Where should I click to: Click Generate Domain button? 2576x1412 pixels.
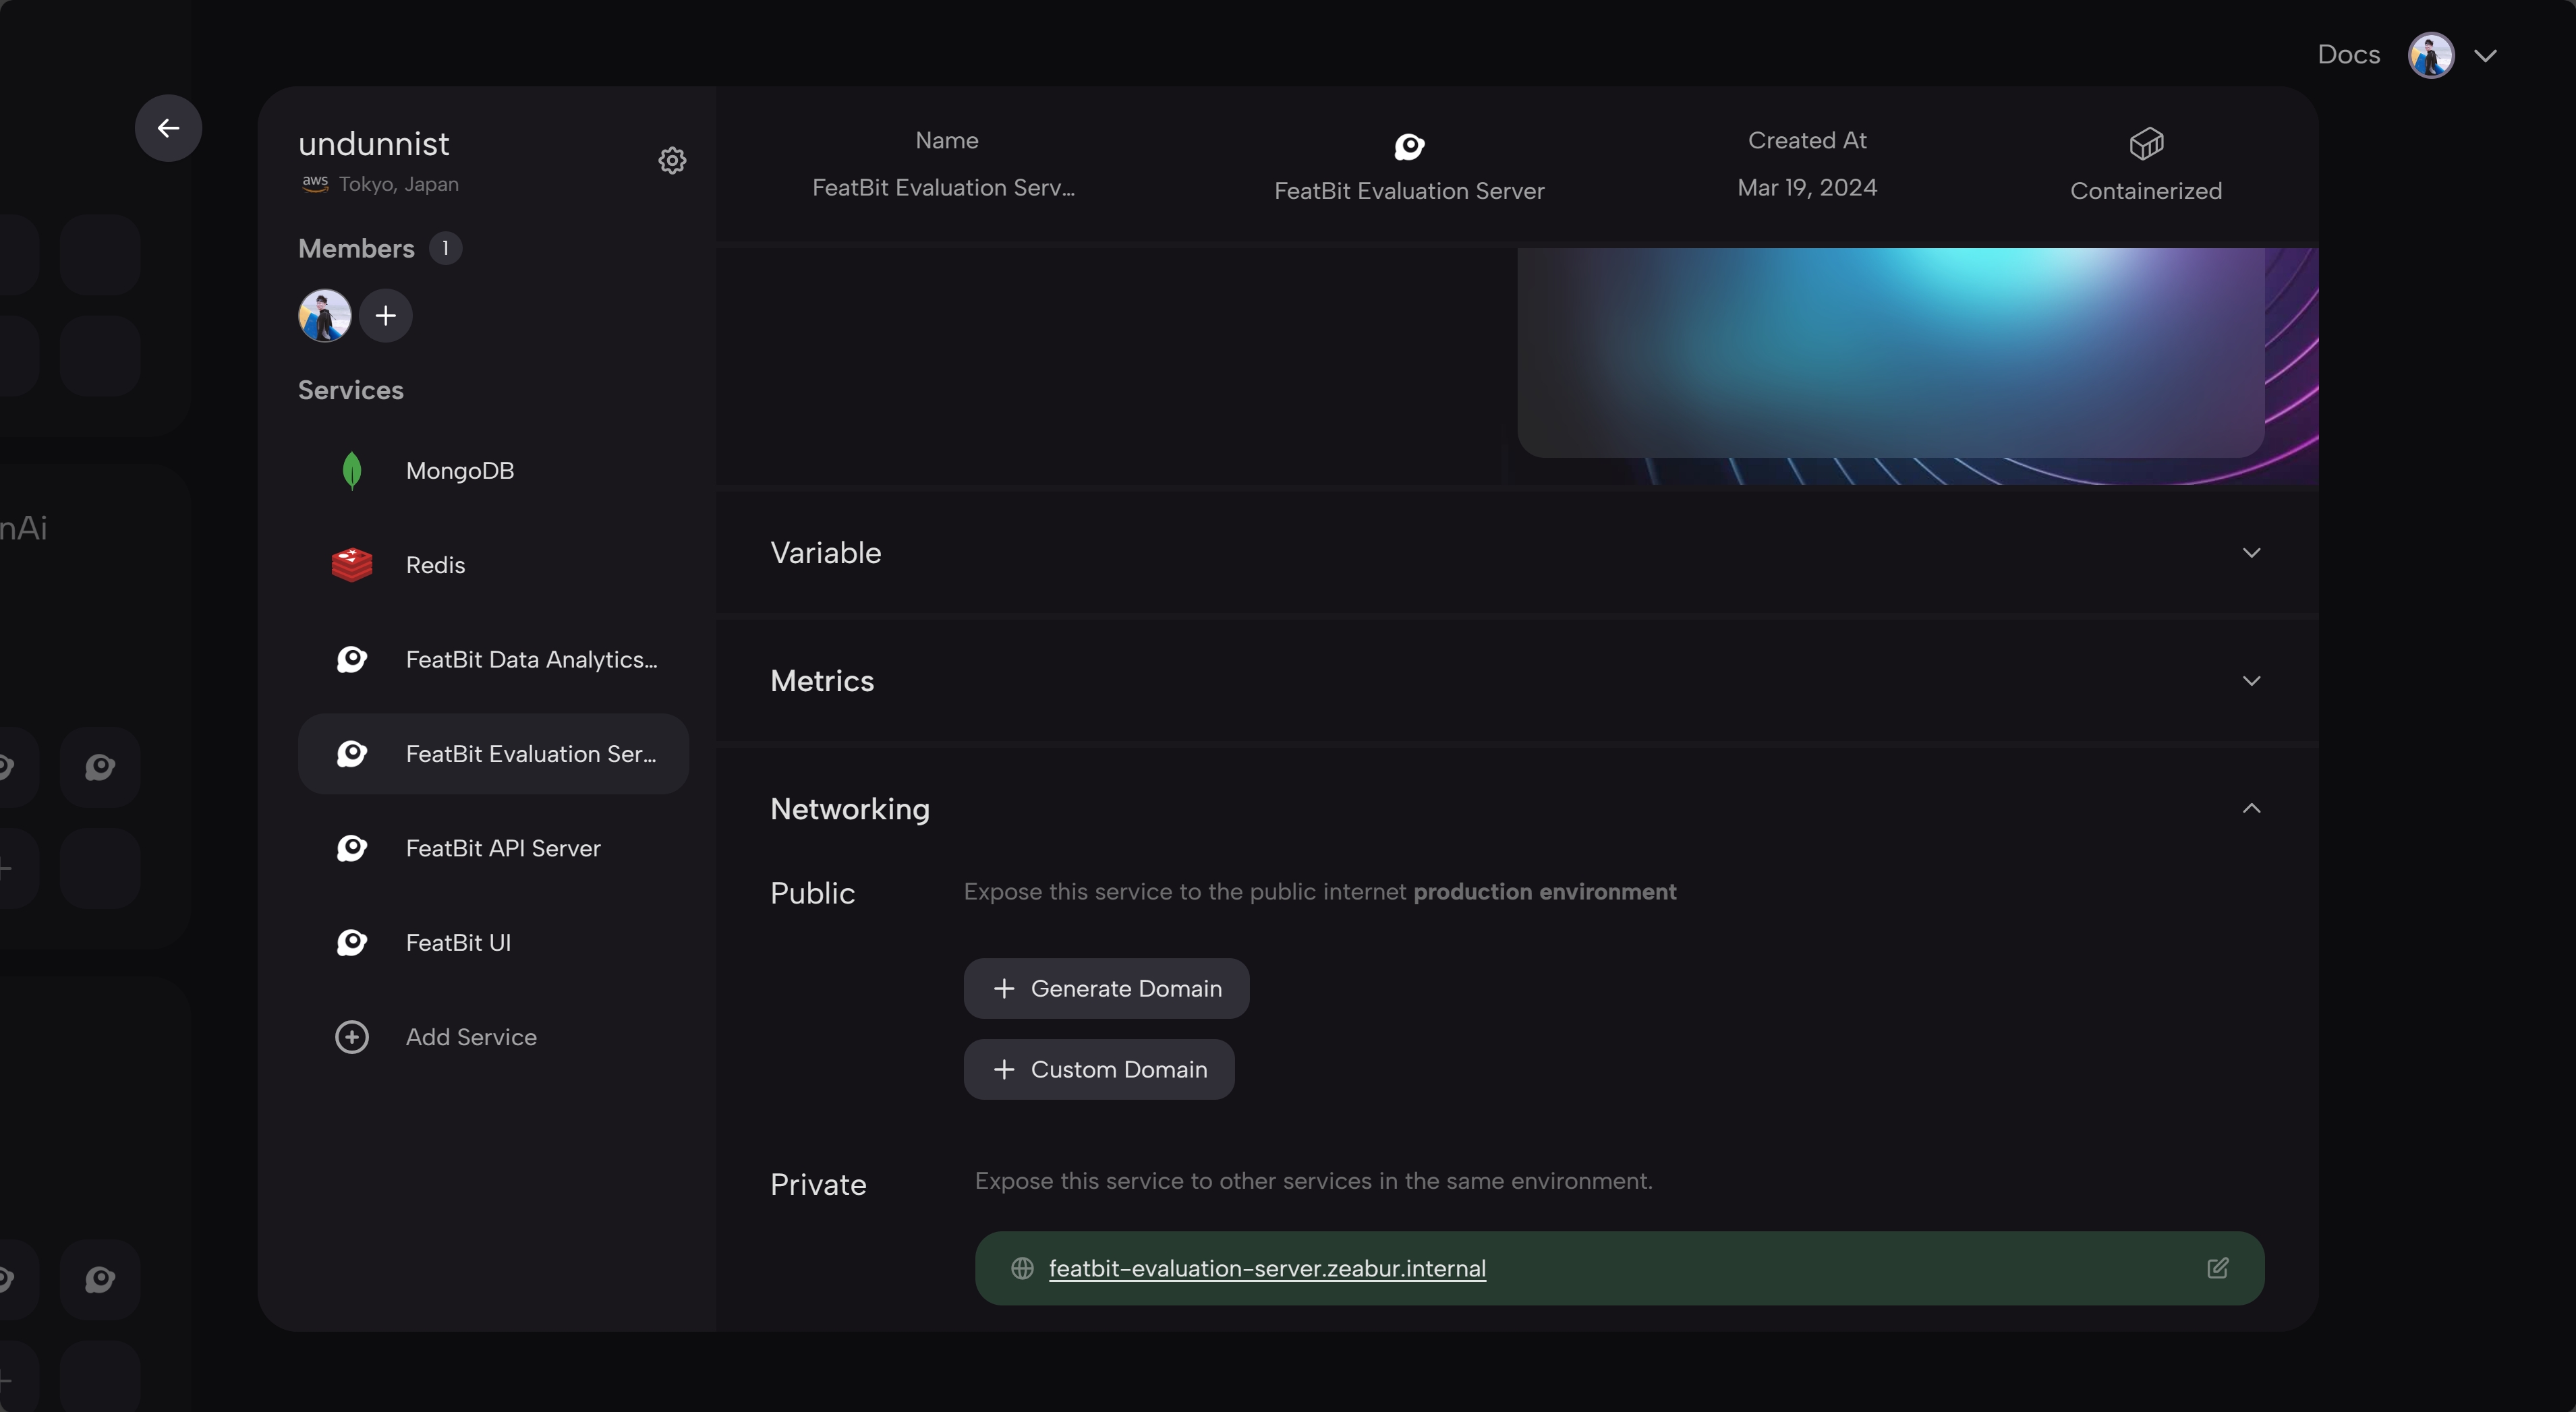coord(1106,988)
